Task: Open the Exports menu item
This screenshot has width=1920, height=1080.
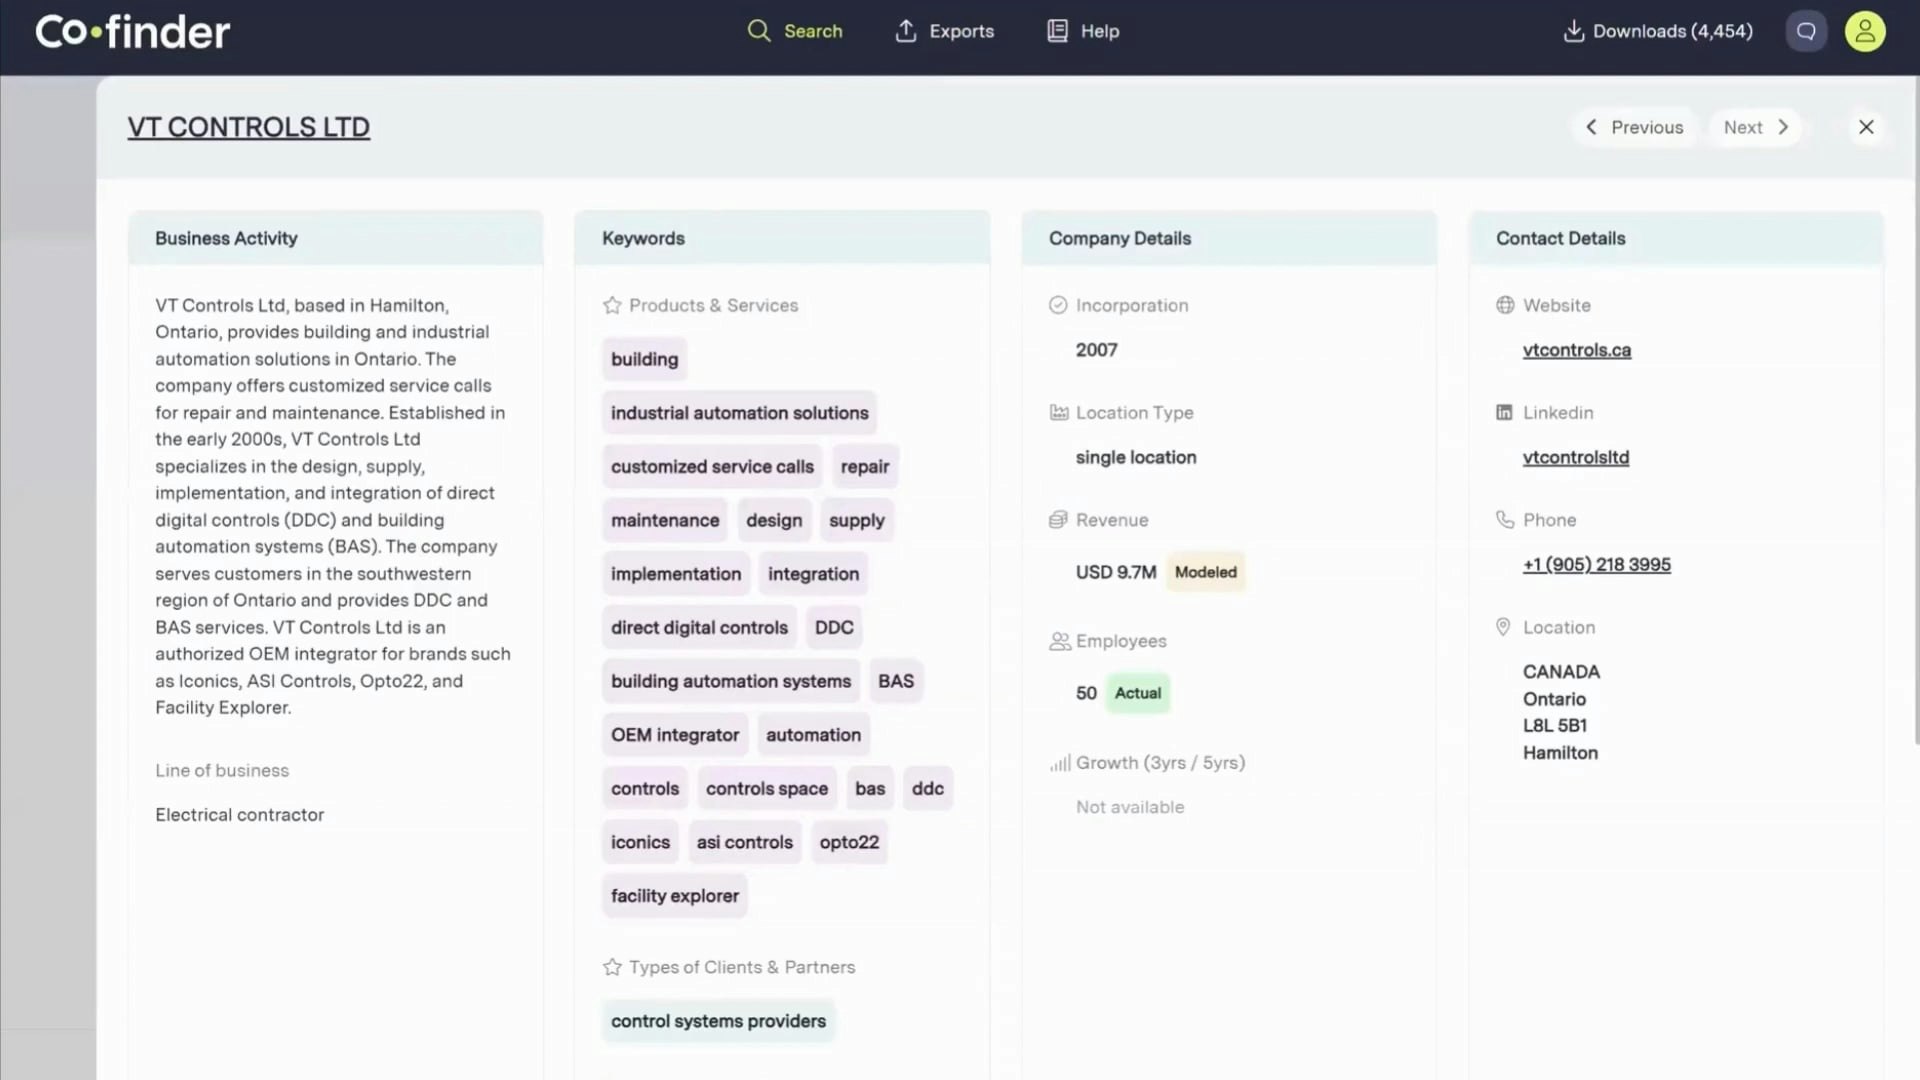Action: click(x=944, y=31)
